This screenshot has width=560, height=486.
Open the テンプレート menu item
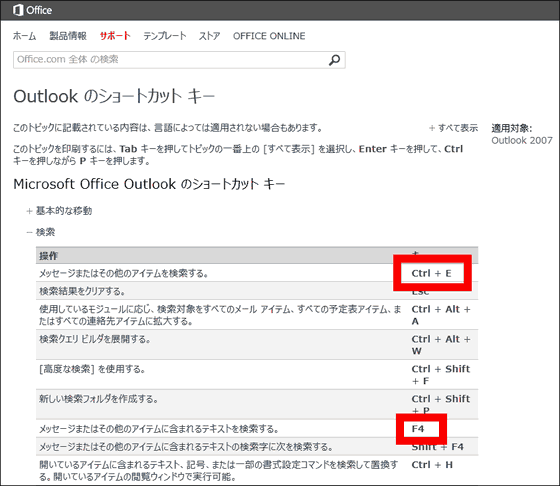(165, 36)
